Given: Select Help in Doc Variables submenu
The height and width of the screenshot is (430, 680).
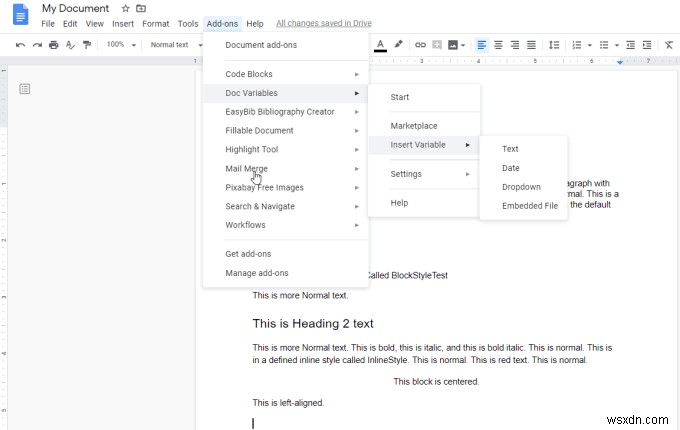Looking at the screenshot, I should [424, 203].
